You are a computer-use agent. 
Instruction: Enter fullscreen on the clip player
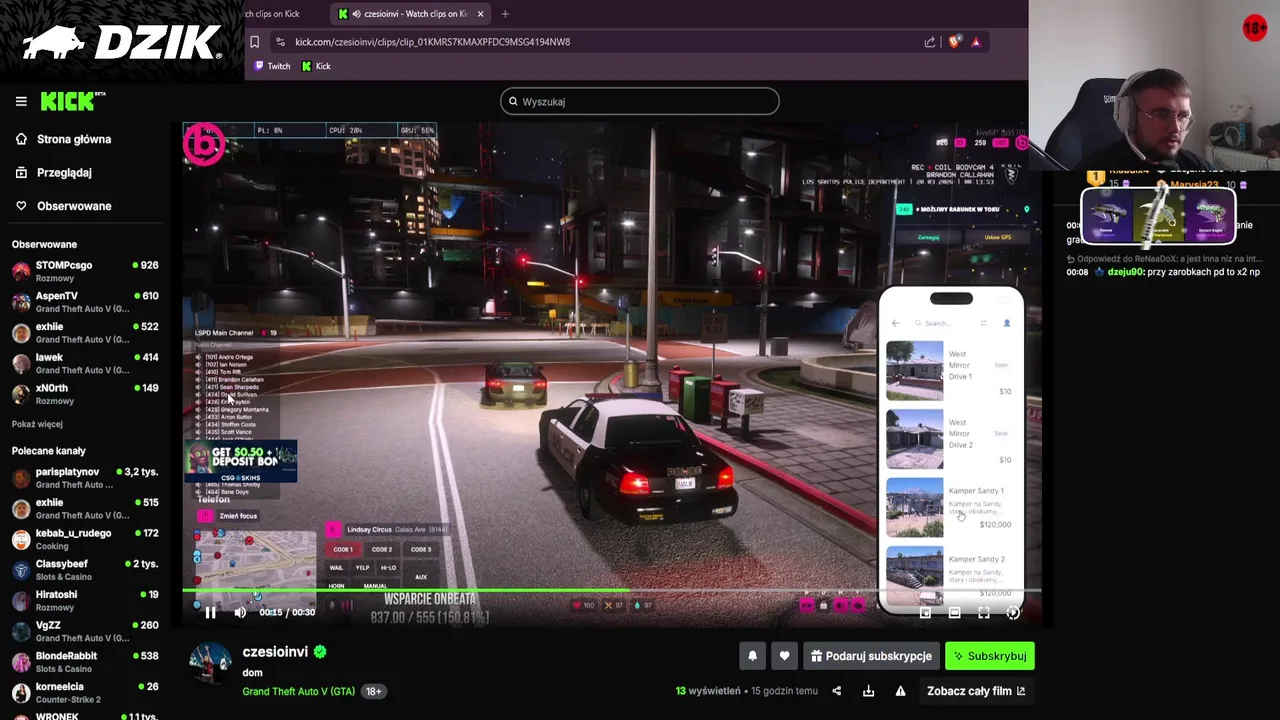[x=984, y=613]
